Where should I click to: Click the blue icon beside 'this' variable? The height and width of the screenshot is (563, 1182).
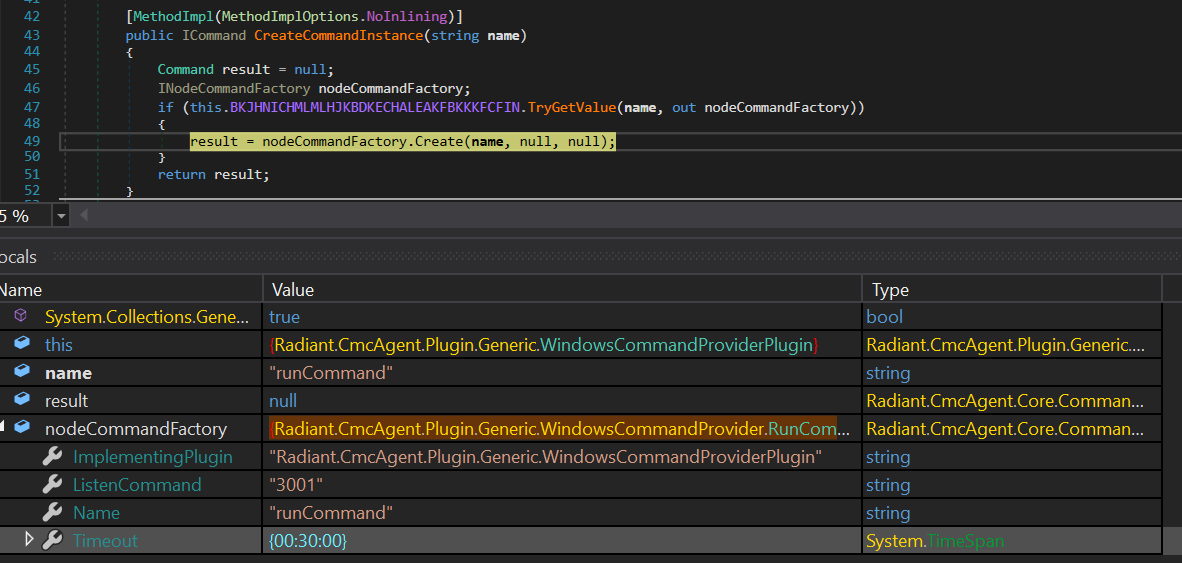(x=21, y=344)
